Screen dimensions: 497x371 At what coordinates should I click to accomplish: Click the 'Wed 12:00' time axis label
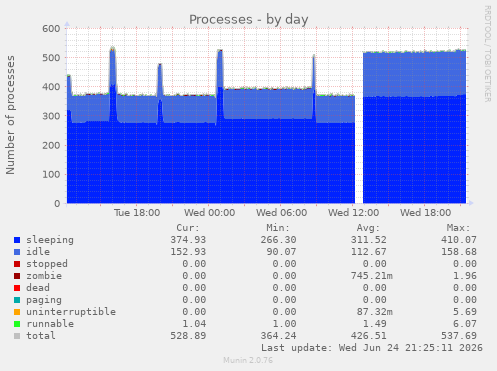pos(353,213)
